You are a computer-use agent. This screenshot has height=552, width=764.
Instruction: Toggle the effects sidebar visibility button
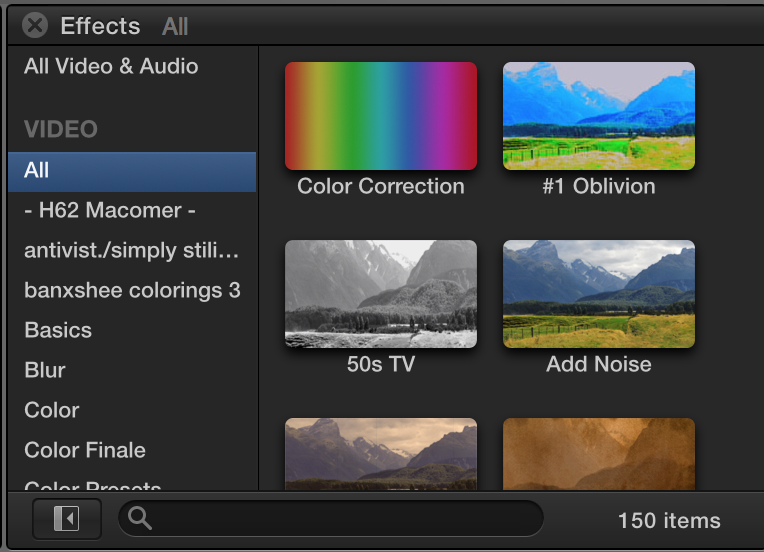click(68, 518)
